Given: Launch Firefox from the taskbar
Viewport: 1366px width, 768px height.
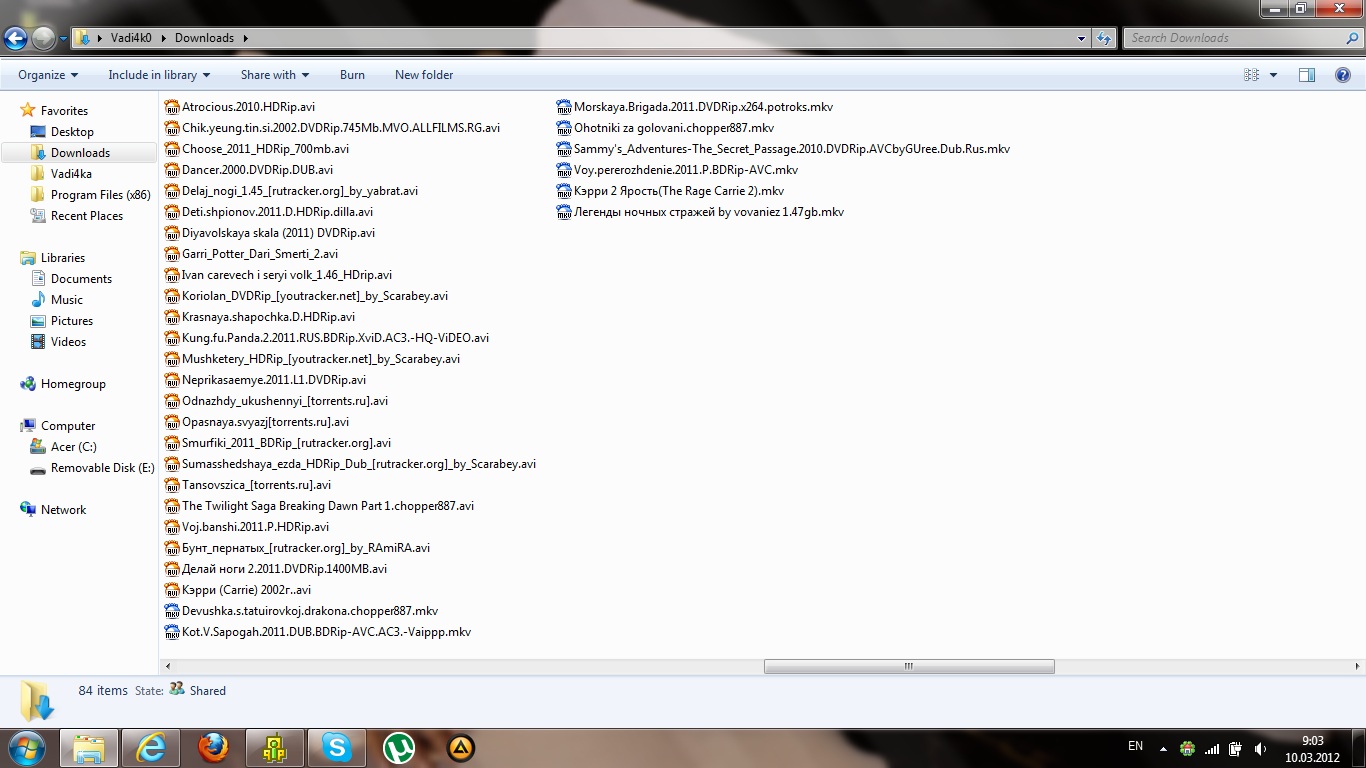Looking at the screenshot, I should (213, 747).
